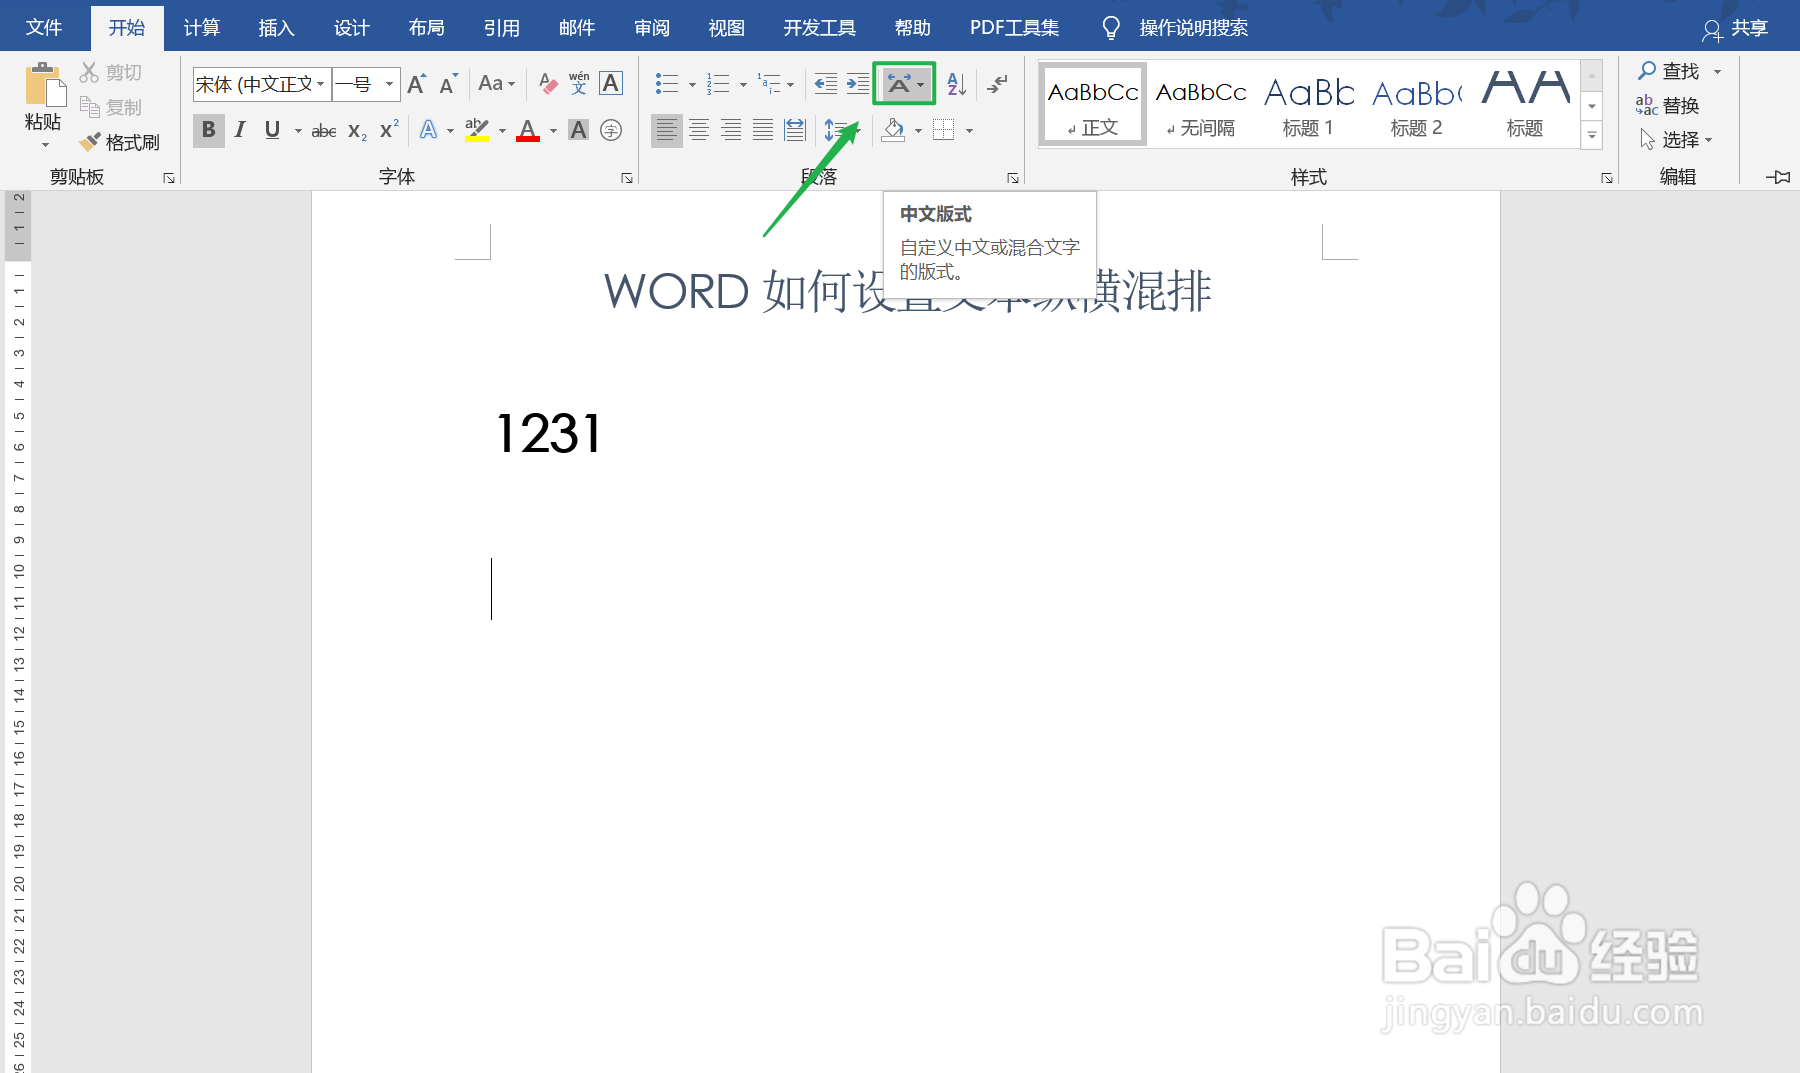Apply the 无间隔 no spacing style
1800x1073 pixels.
pyautogui.click(x=1201, y=104)
